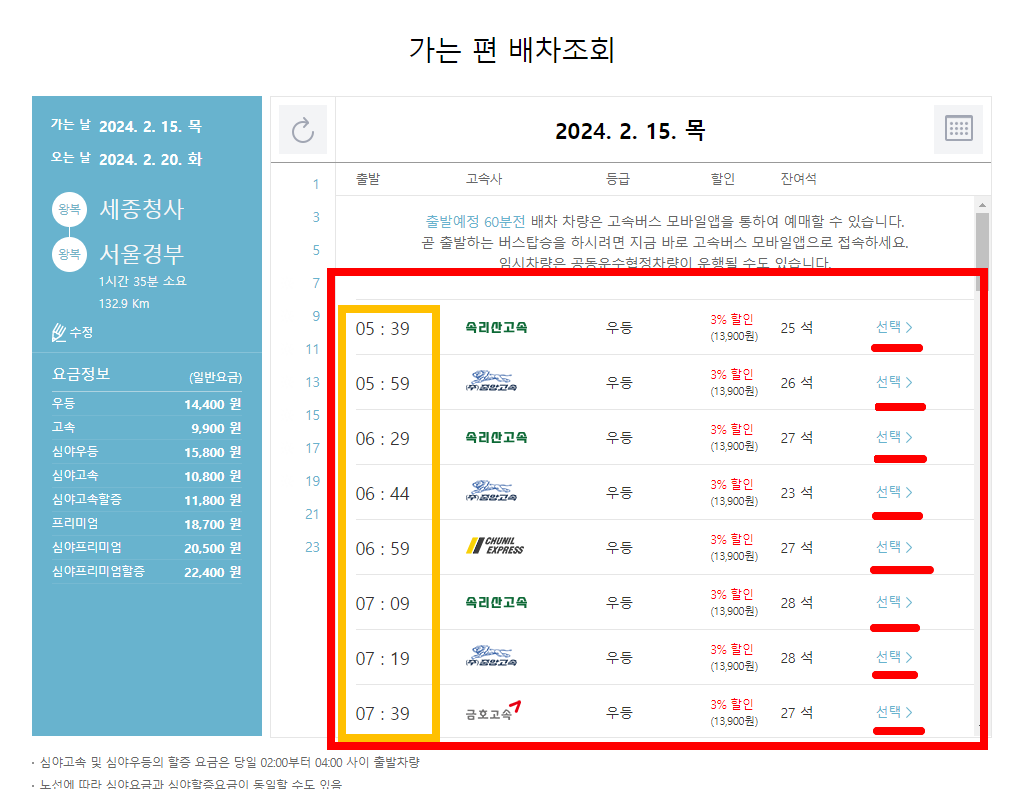Select the 07 : 09 bus 선택 link
Viewport: 1029px width, 789px height.
pyautogui.click(x=894, y=603)
